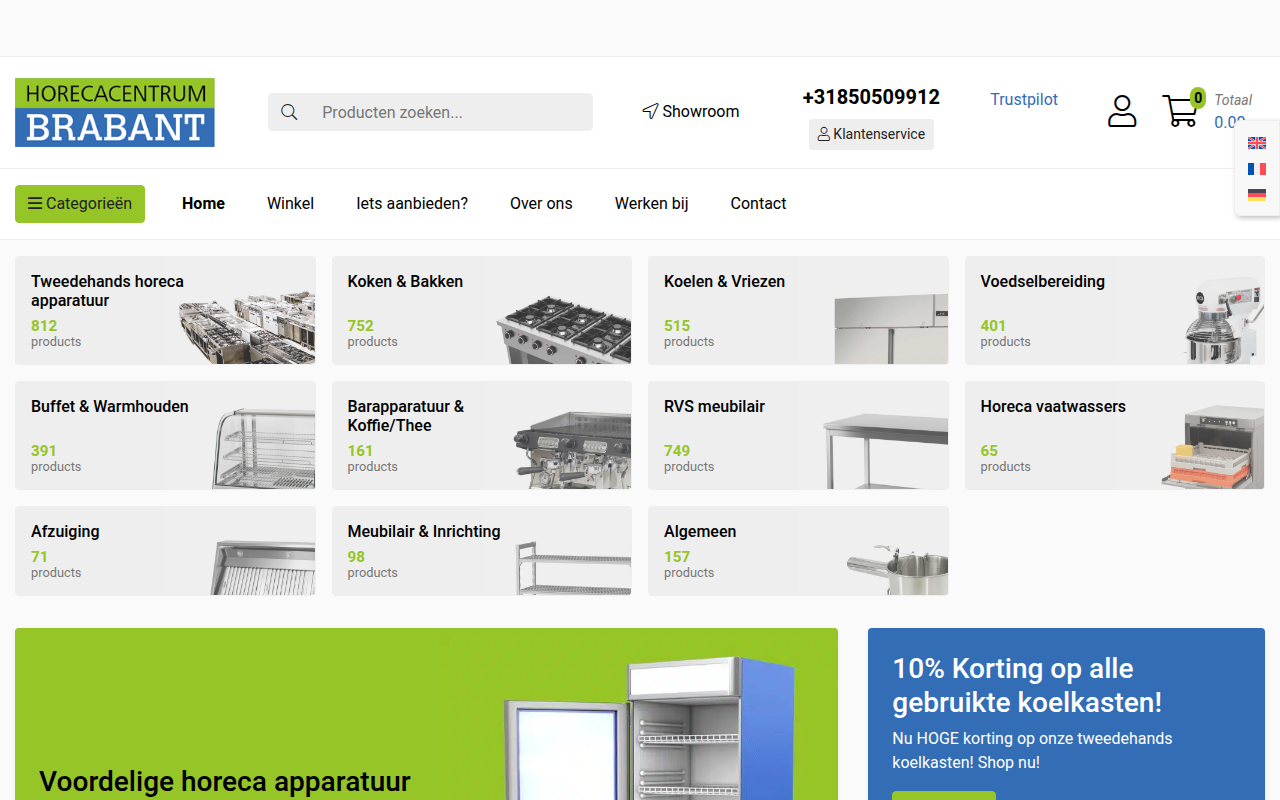The height and width of the screenshot is (800, 1280).
Task: Click the espresso machine product image
Action: (x=572, y=450)
